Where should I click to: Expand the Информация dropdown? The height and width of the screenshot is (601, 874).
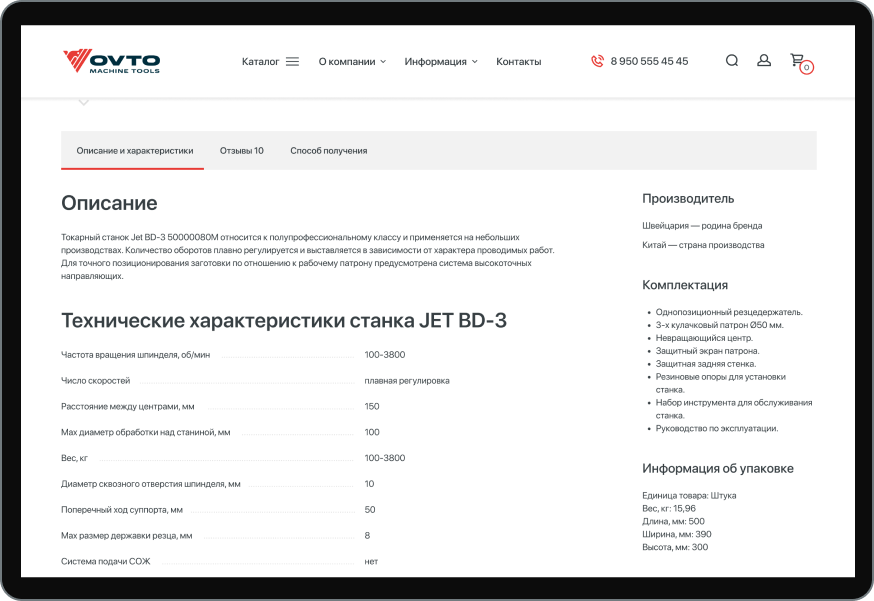441,62
